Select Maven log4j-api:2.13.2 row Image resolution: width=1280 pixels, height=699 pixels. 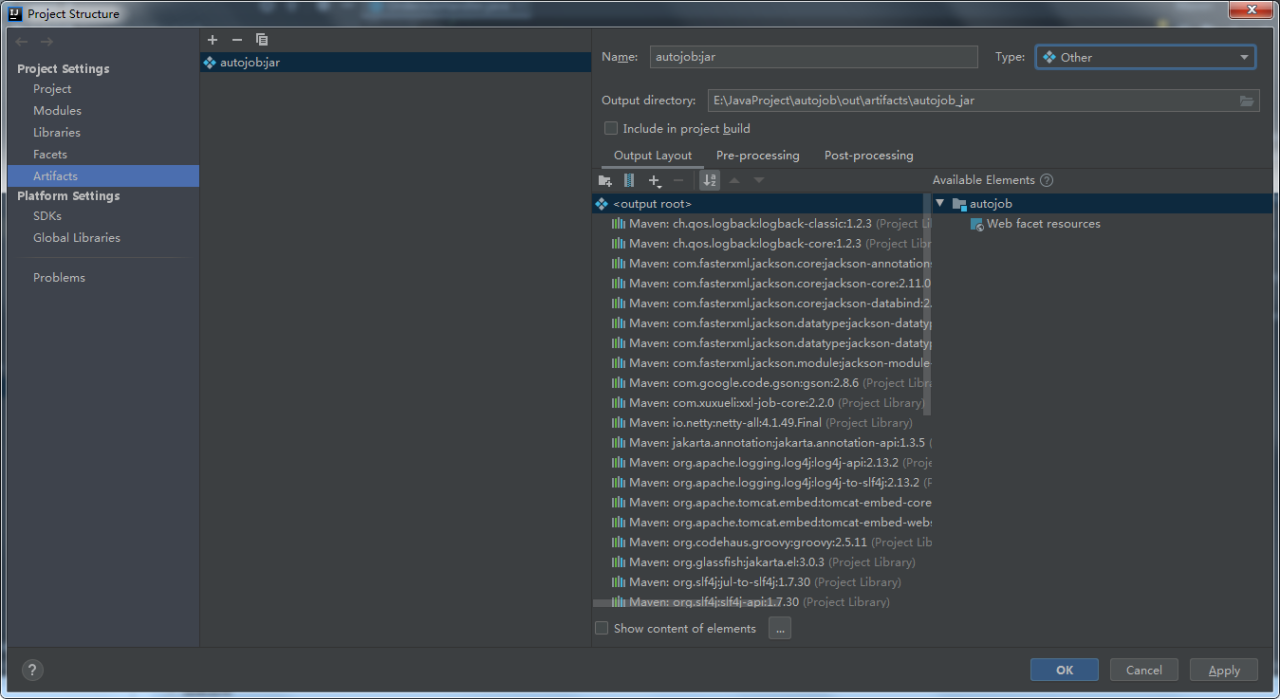[x=761, y=463]
